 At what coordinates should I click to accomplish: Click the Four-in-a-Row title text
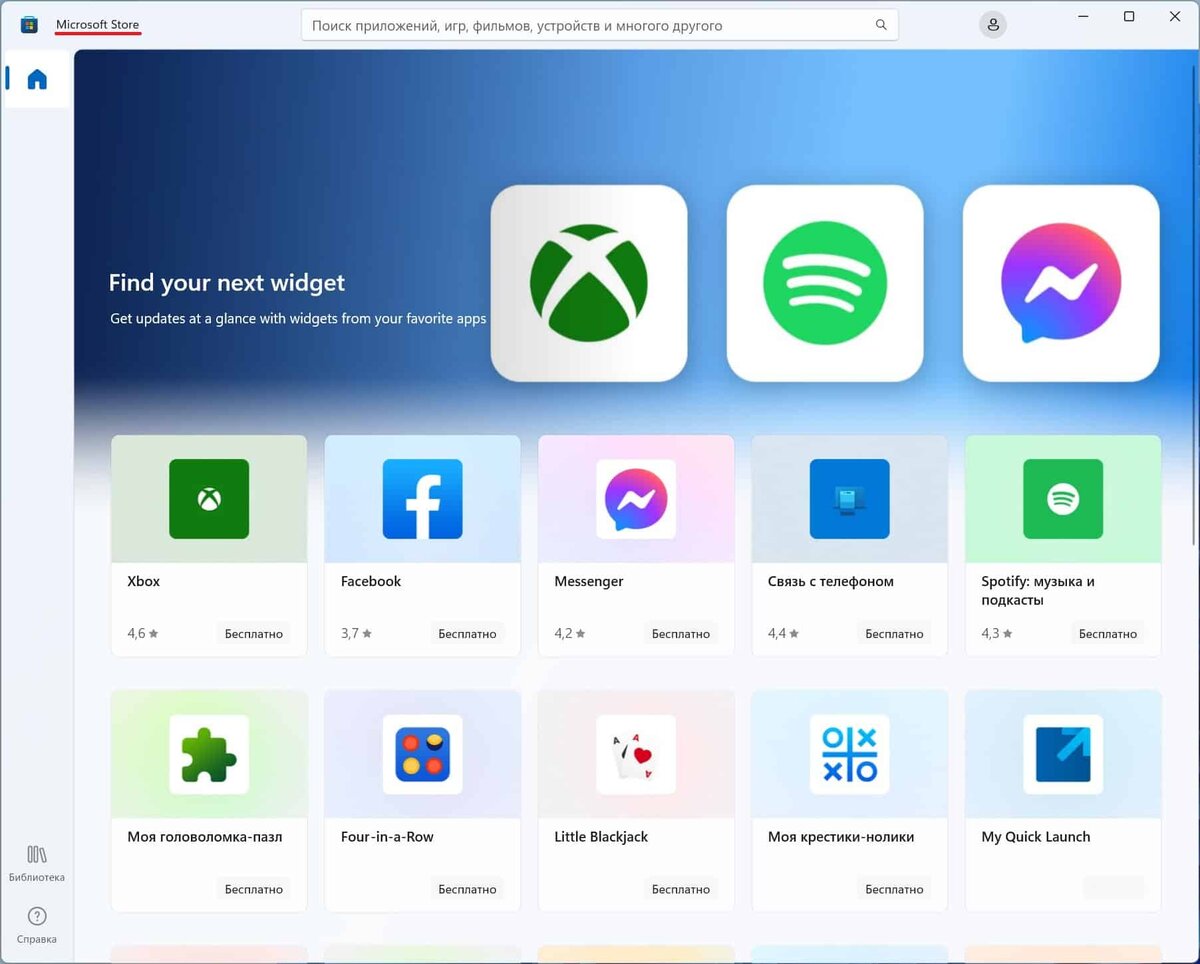click(387, 837)
